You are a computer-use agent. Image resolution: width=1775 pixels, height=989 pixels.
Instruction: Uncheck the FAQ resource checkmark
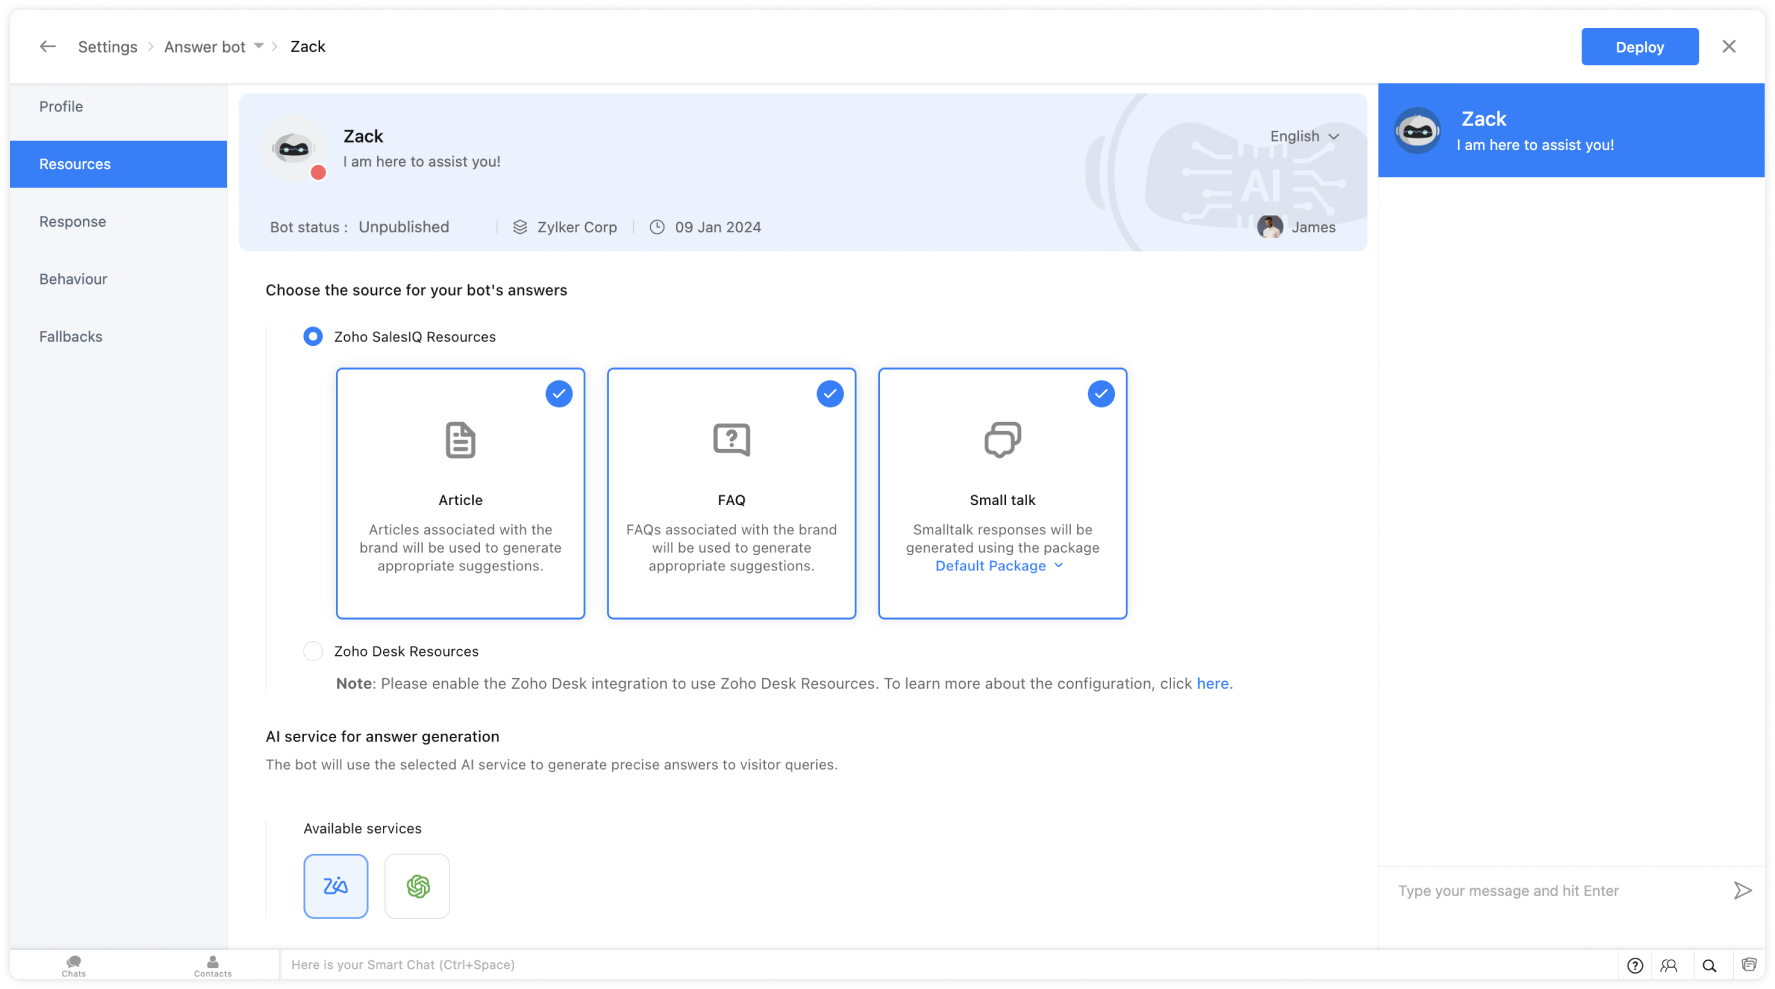830,394
